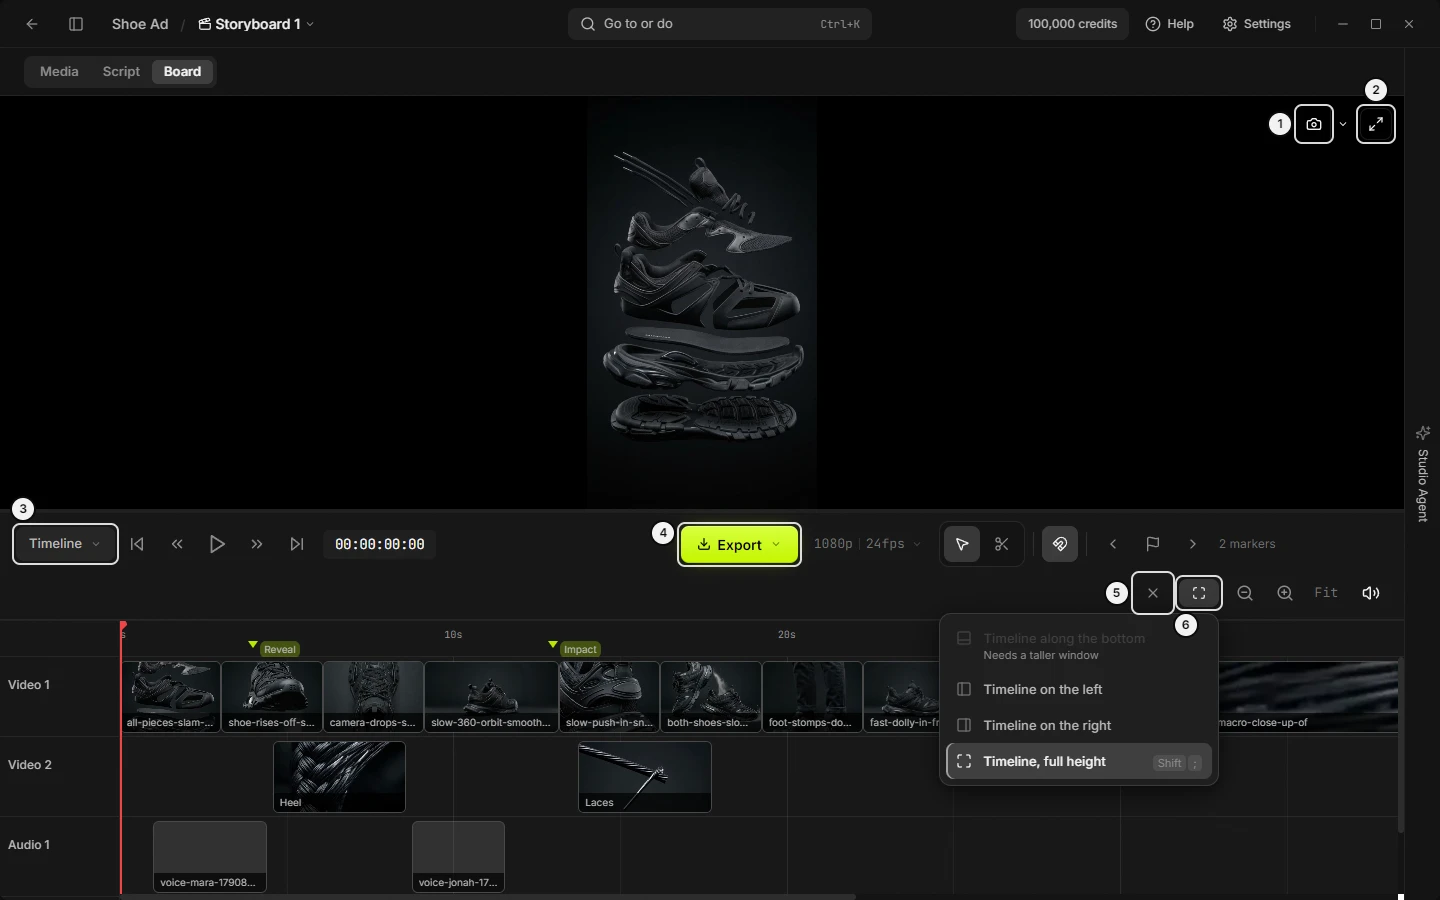The height and width of the screenshot is (900, 1440).
Task: Switch to the Media tab
Action: click(59, 72)
